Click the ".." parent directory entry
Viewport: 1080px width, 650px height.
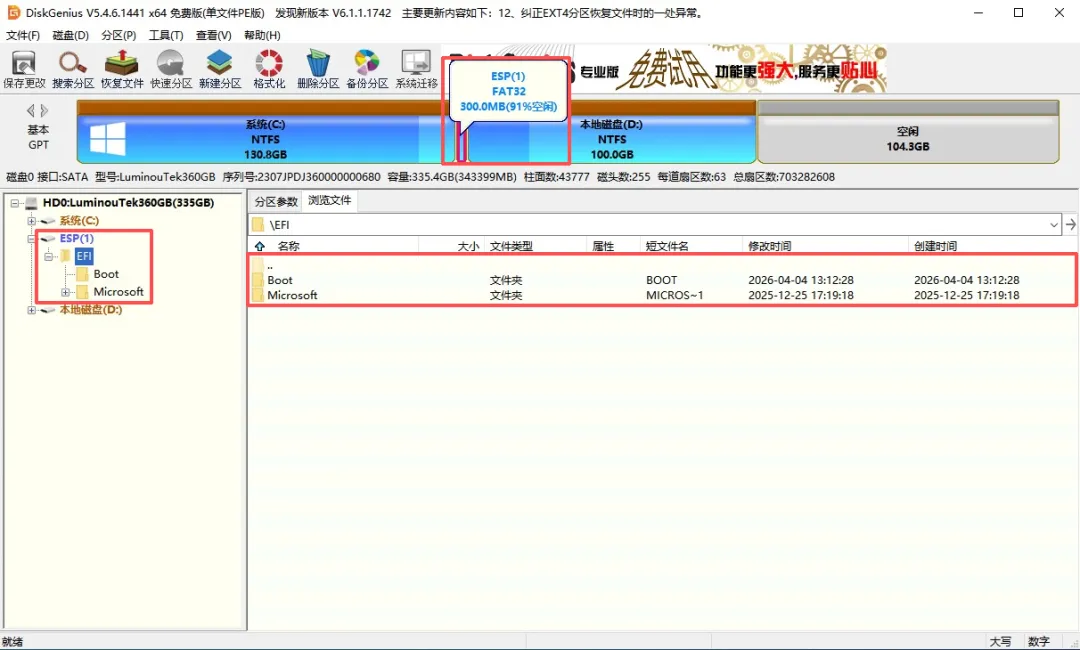click(x=270, y=265)
